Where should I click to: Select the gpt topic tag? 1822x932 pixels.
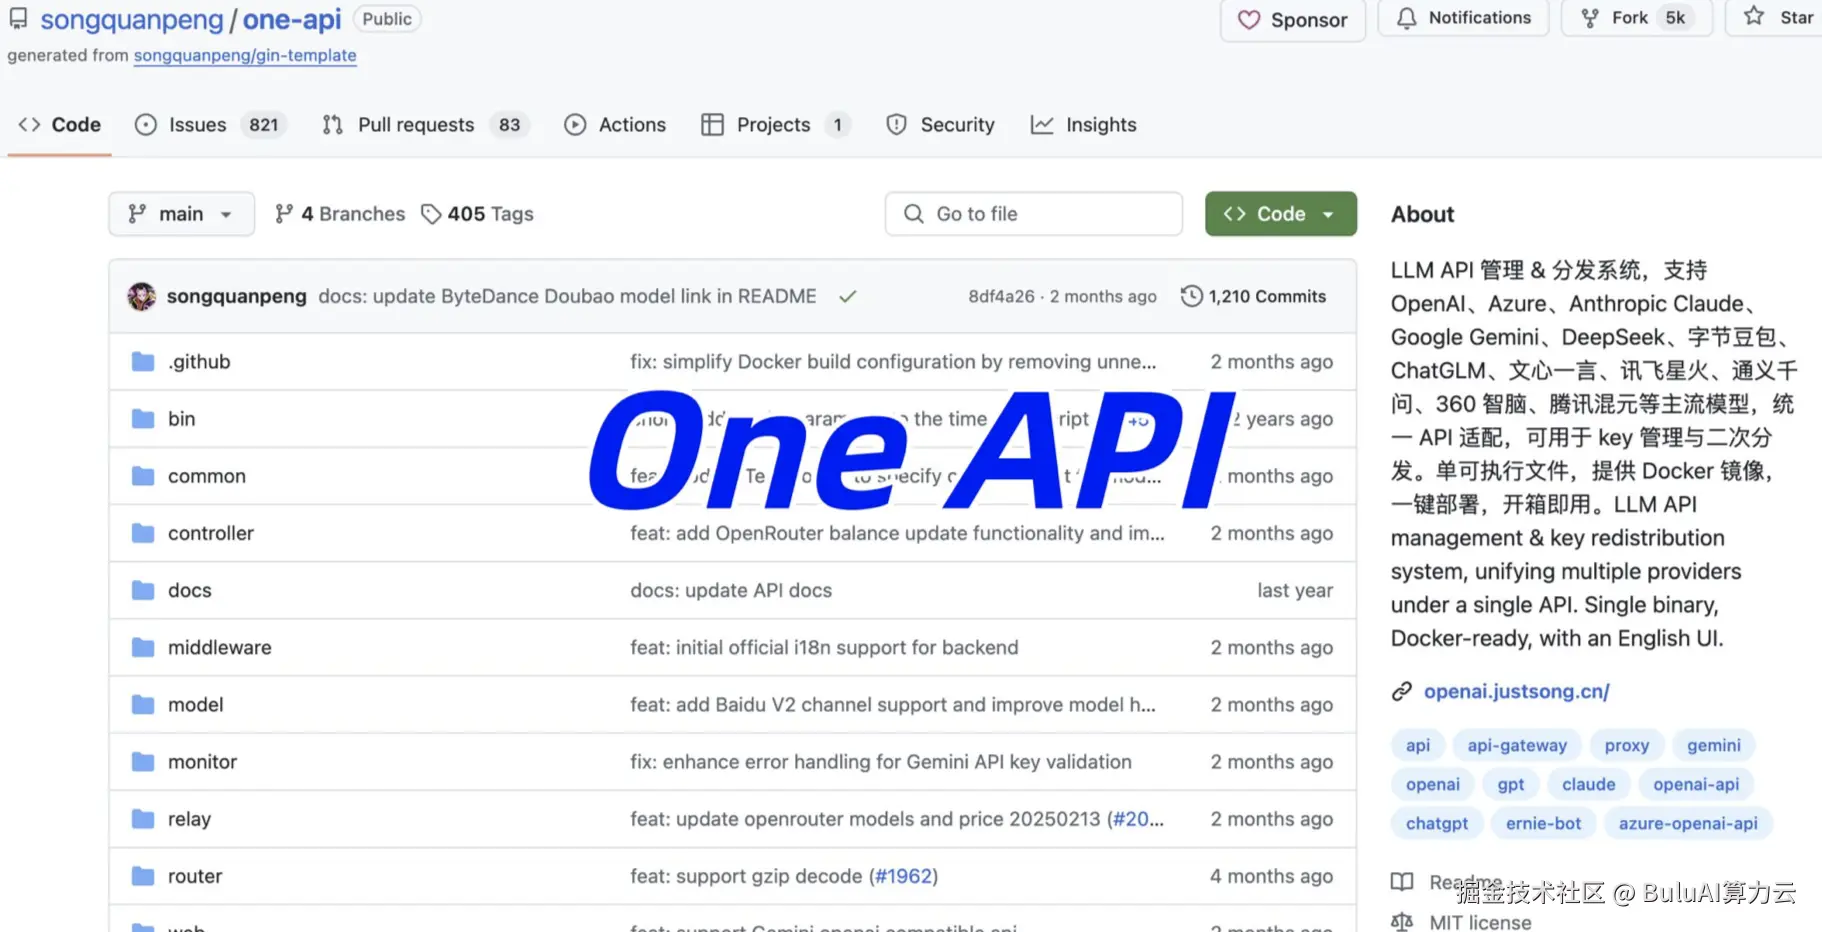(1511, 784)
